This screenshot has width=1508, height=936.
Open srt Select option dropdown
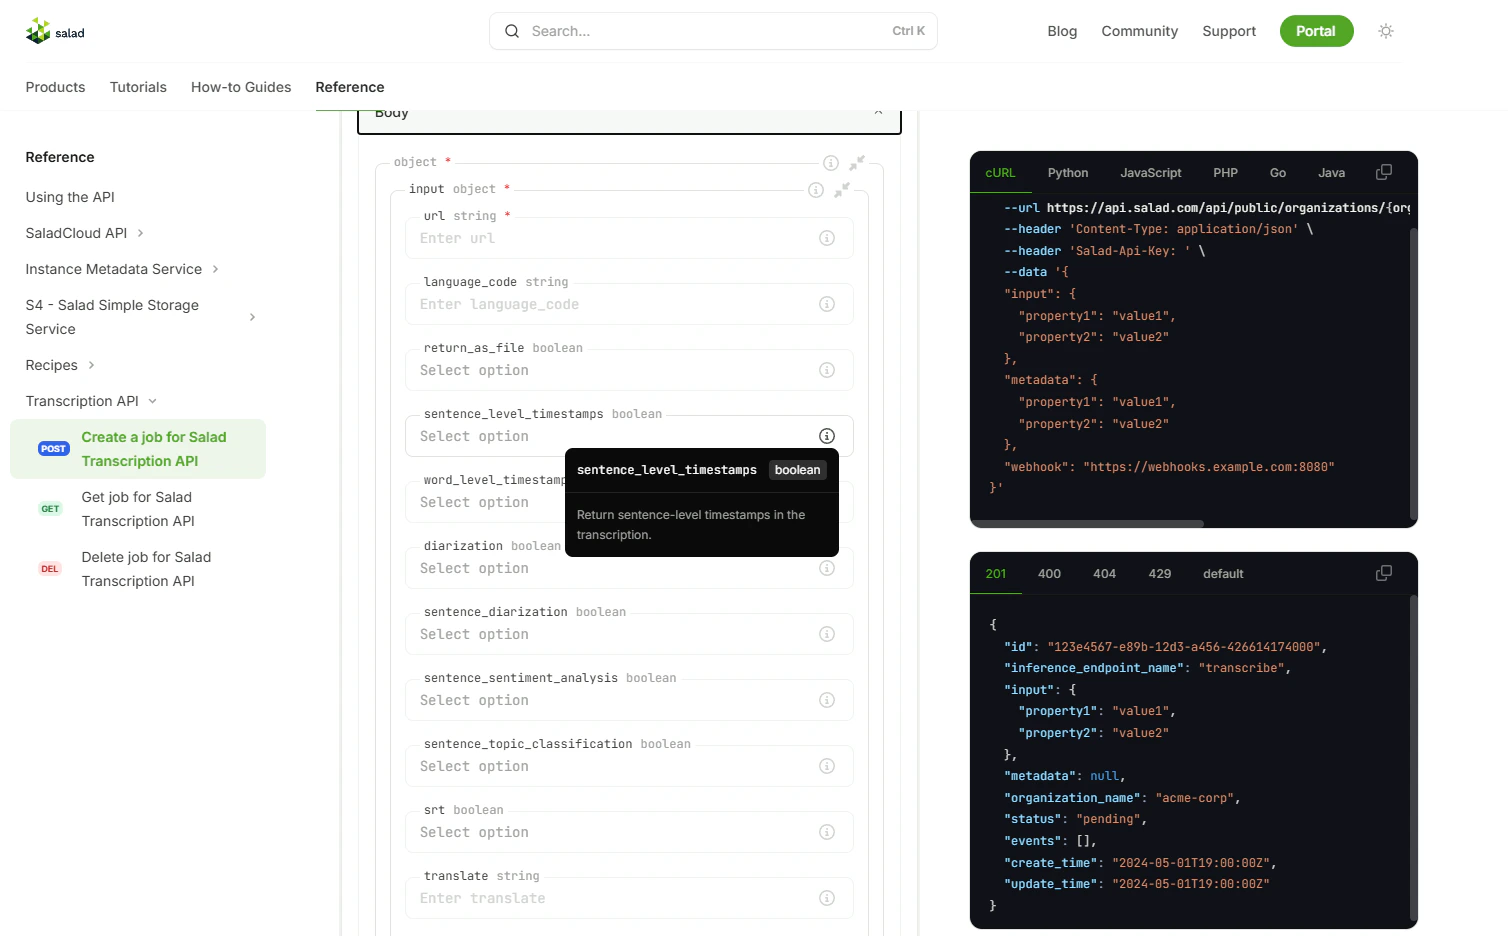click(629, 832)
